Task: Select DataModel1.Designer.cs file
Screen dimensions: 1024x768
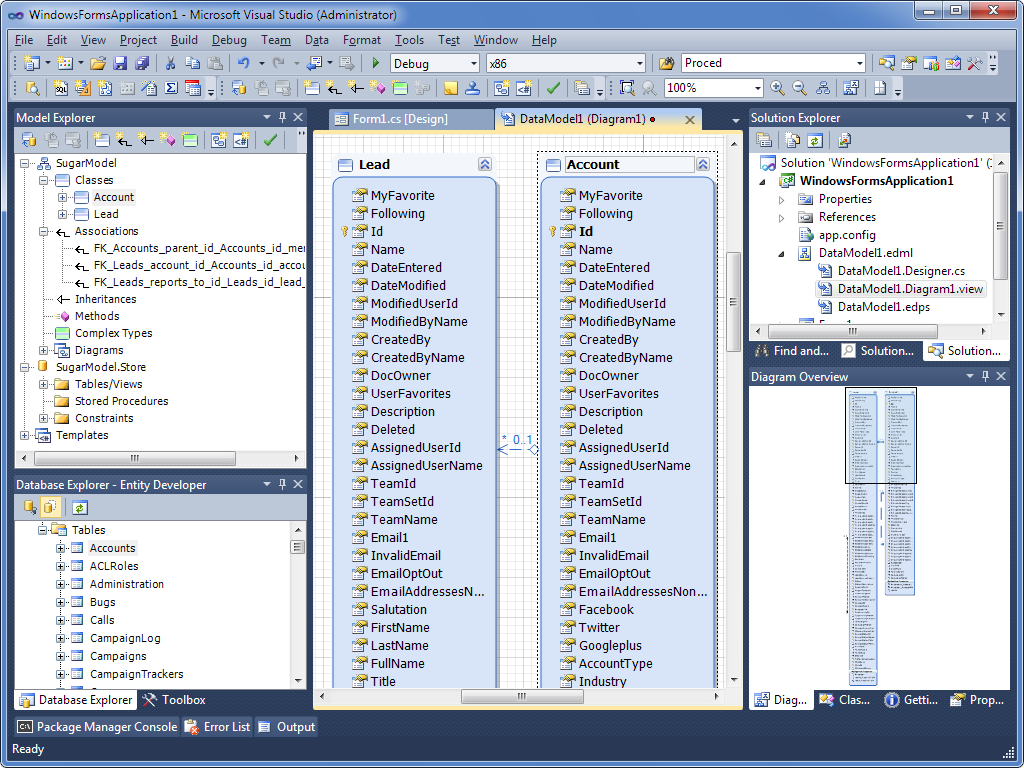Action: click(x=901, y=270)
